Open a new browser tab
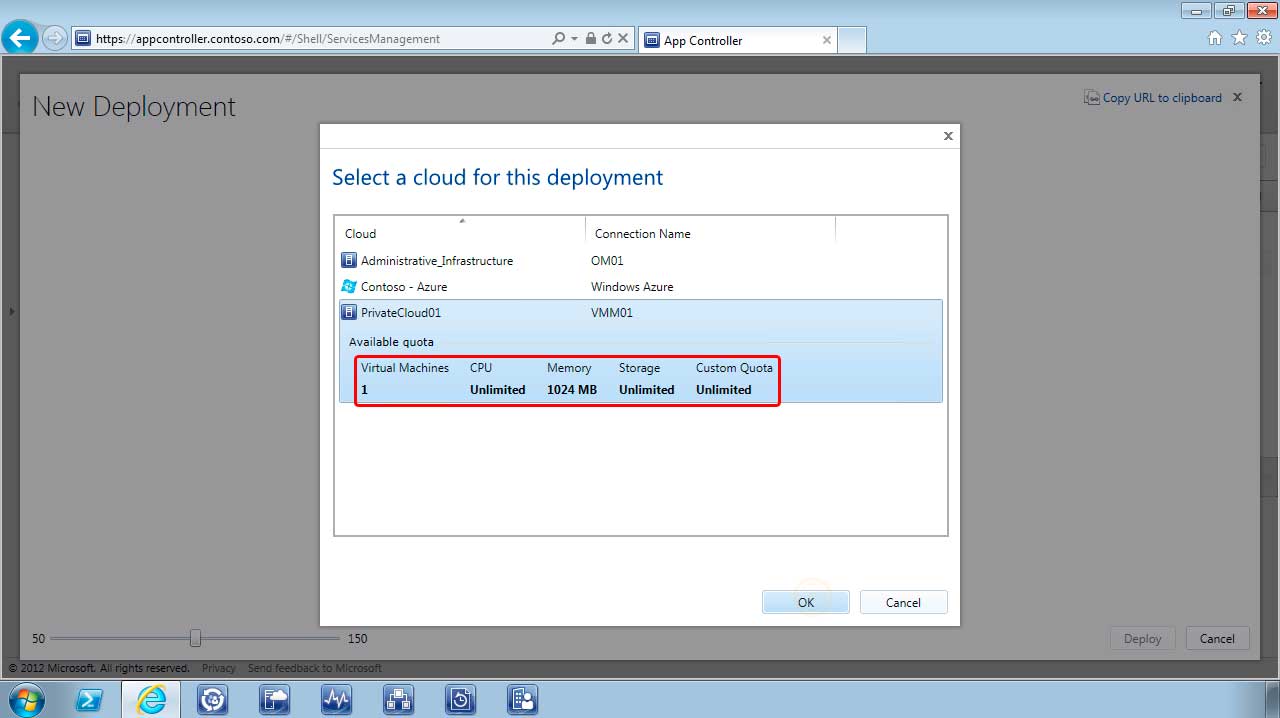Viewport: 1280px width, 718px height. click(x=851, y=40)
